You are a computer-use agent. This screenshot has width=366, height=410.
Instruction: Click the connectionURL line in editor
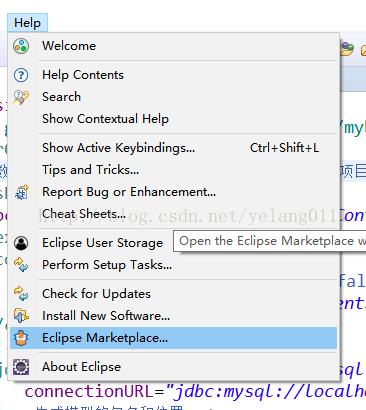[x=195, y=391]
